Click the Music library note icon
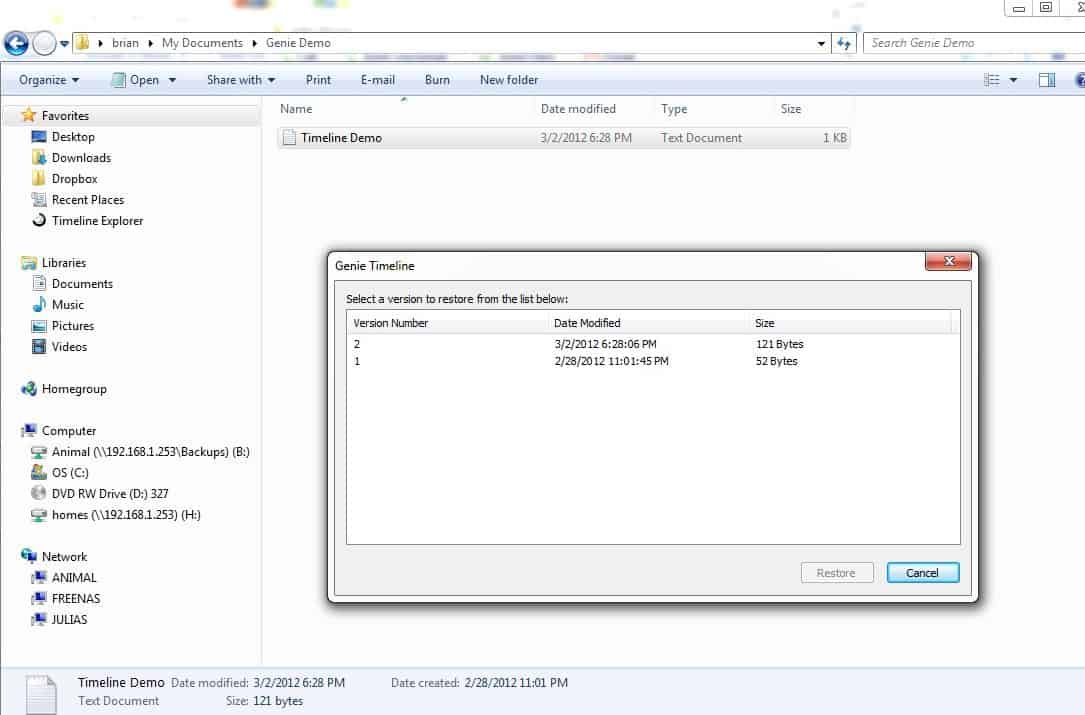1085x715 pixels. (x=39, y=305)
